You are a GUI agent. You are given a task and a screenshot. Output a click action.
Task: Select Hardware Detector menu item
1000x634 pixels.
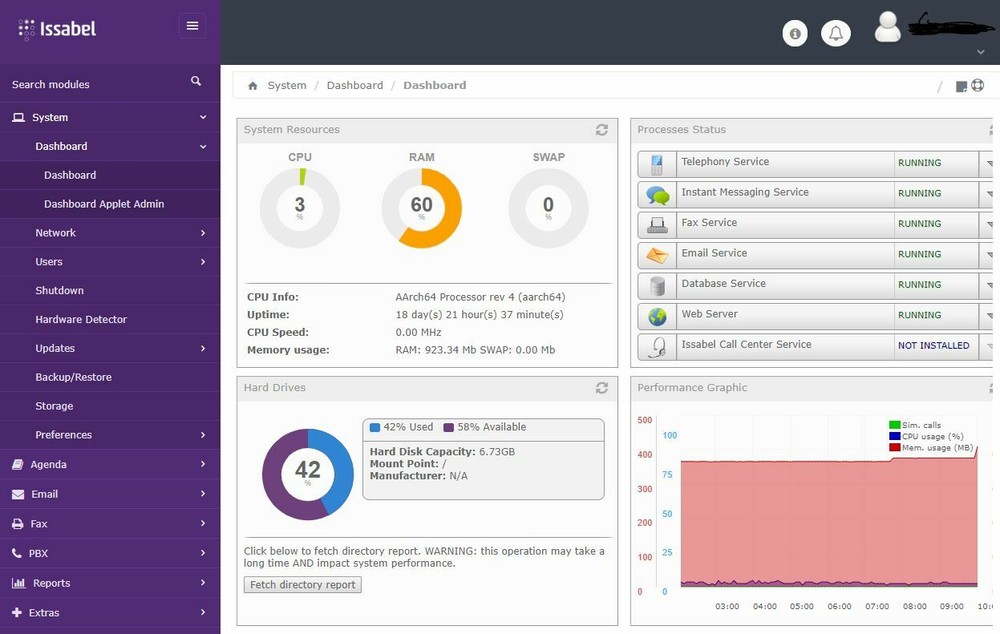(81, 320)
